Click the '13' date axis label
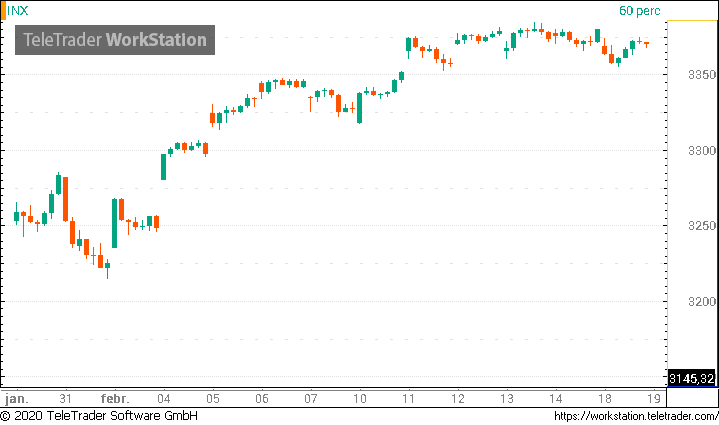 507,398
